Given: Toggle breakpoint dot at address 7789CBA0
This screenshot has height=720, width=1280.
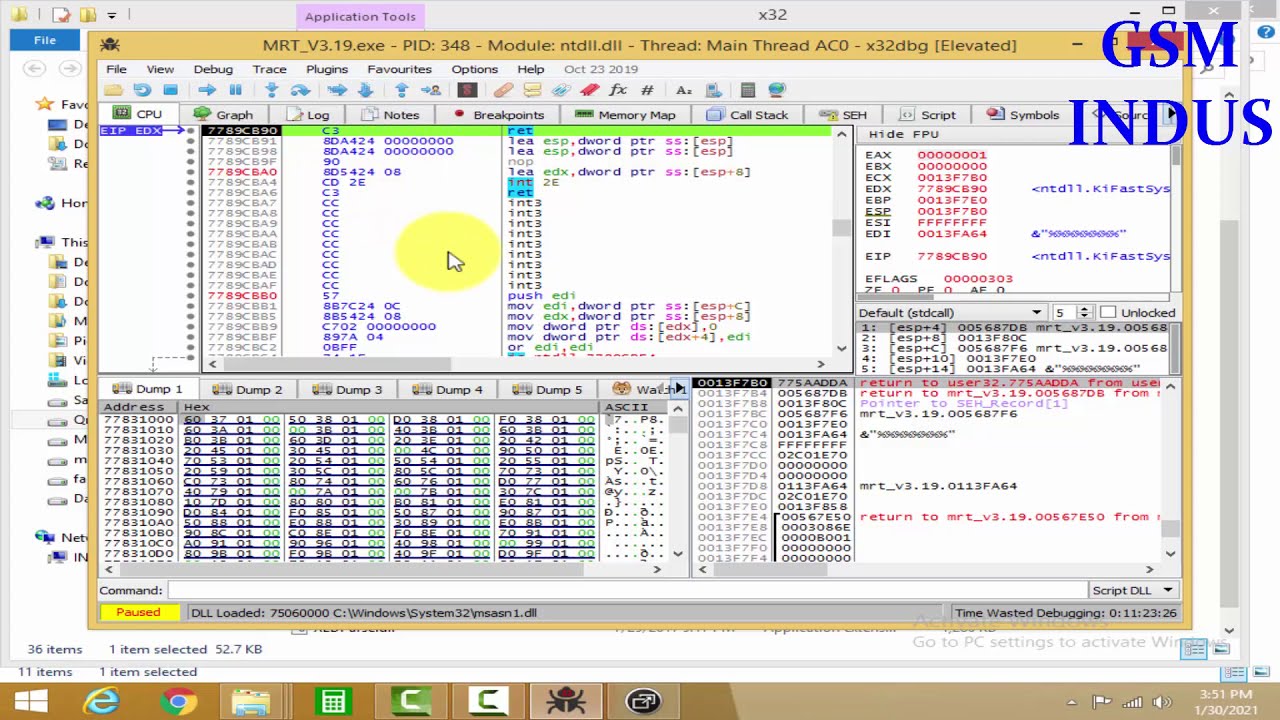Looking at the screenshot, I should click(190, 172).
